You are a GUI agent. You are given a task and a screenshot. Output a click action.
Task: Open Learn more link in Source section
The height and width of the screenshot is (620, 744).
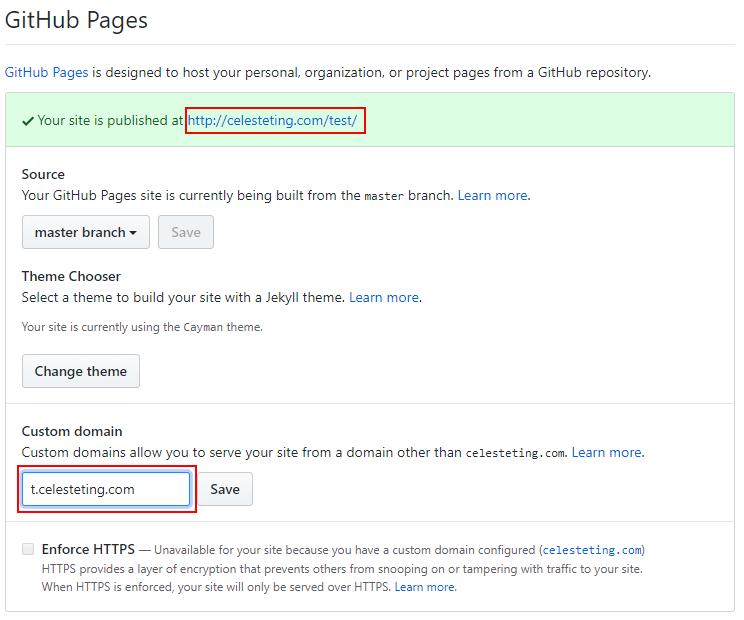click(493, 195)
